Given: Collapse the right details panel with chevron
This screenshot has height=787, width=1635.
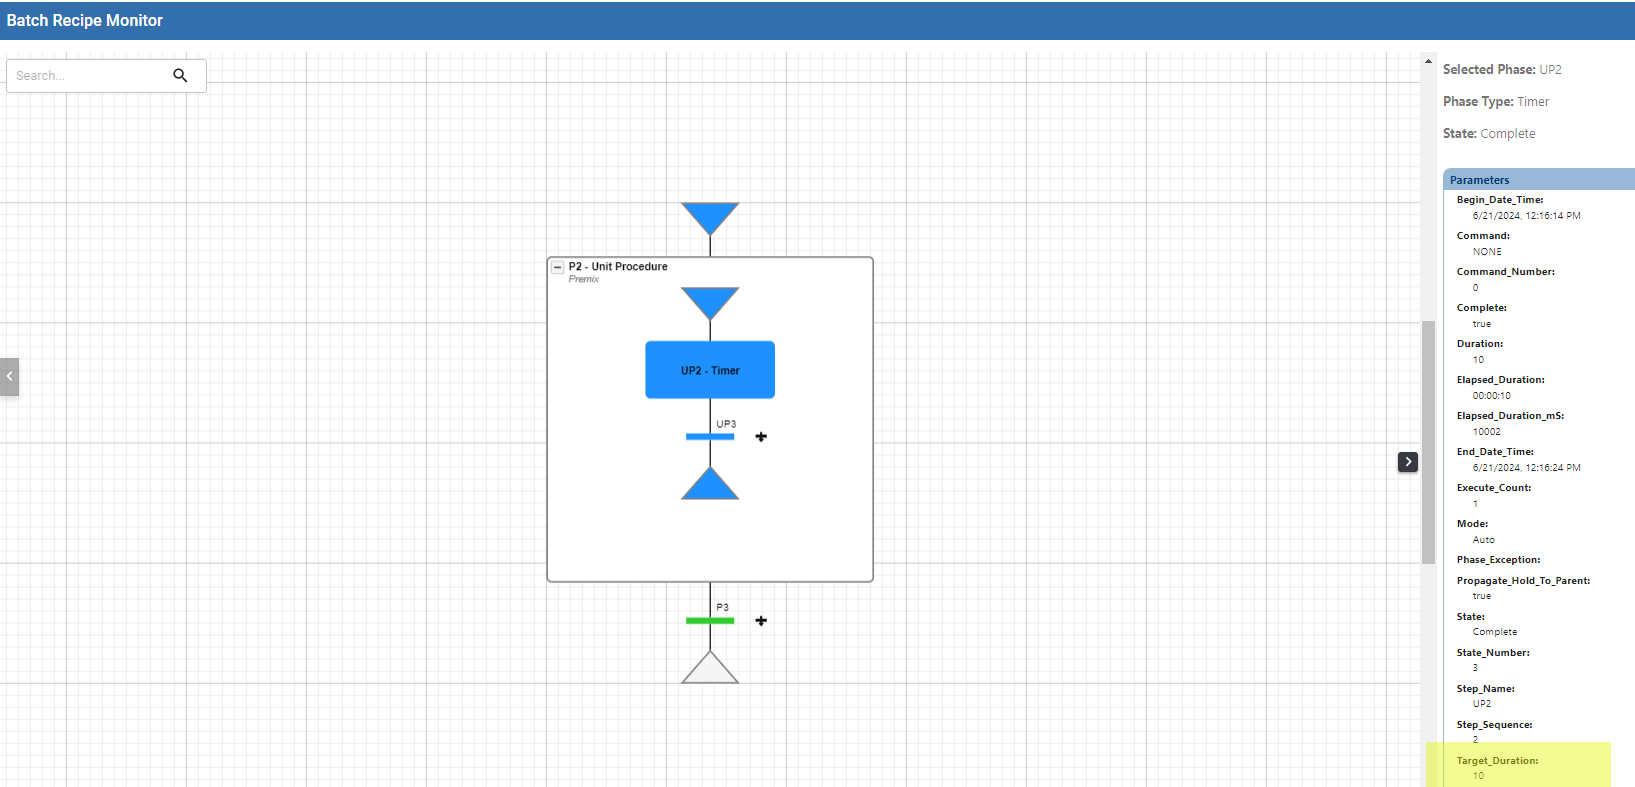Looking at the screenshot, I should coord(1408,461).
